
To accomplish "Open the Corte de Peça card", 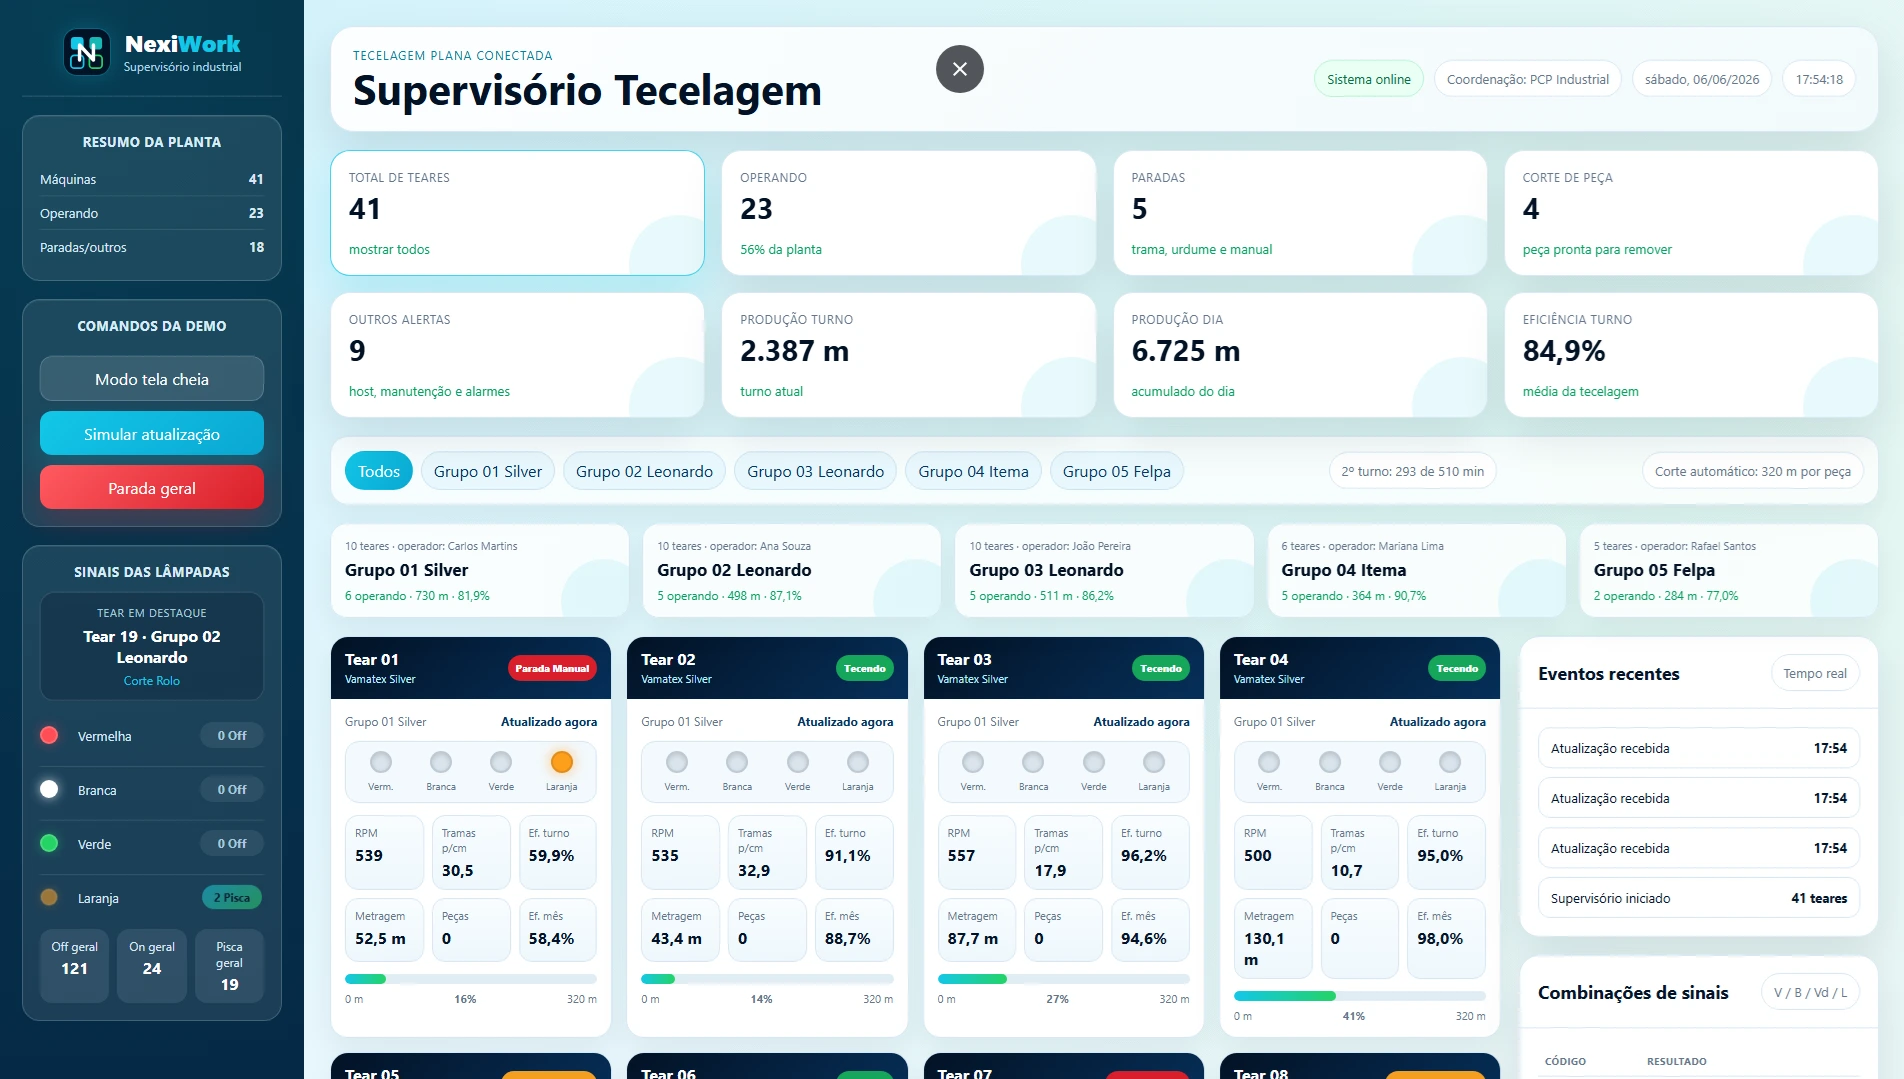I will [x=1691, y=213].
